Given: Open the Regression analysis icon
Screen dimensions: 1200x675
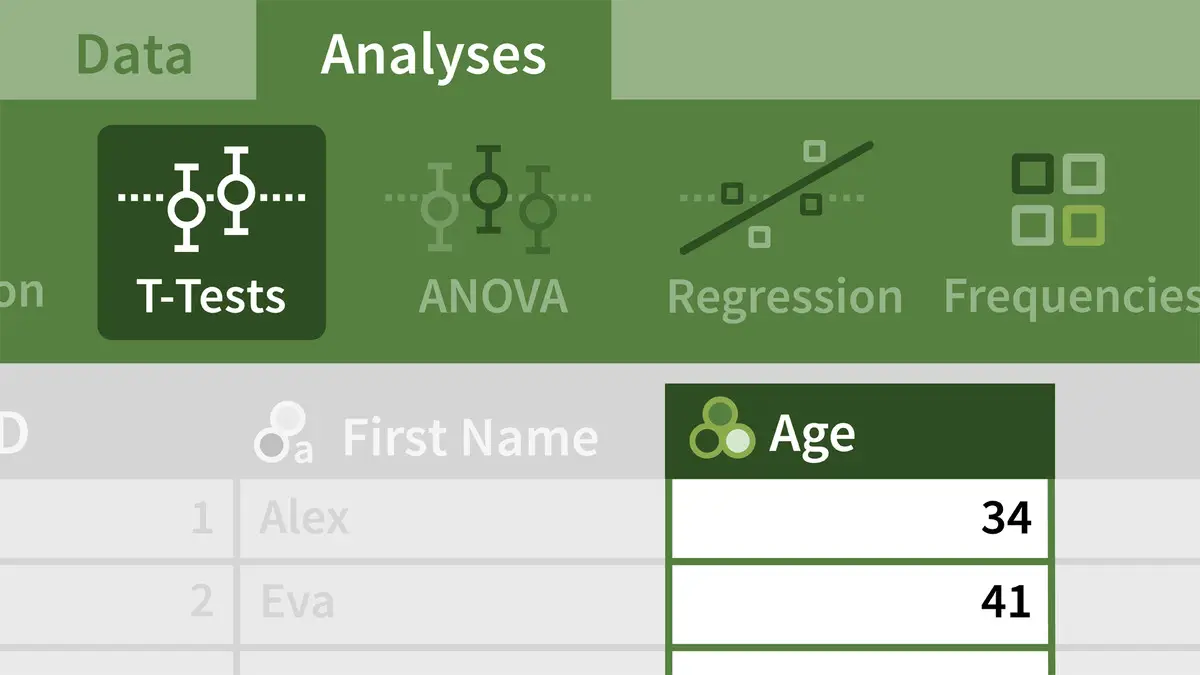Looking at the screenshot, I should 776,196.
